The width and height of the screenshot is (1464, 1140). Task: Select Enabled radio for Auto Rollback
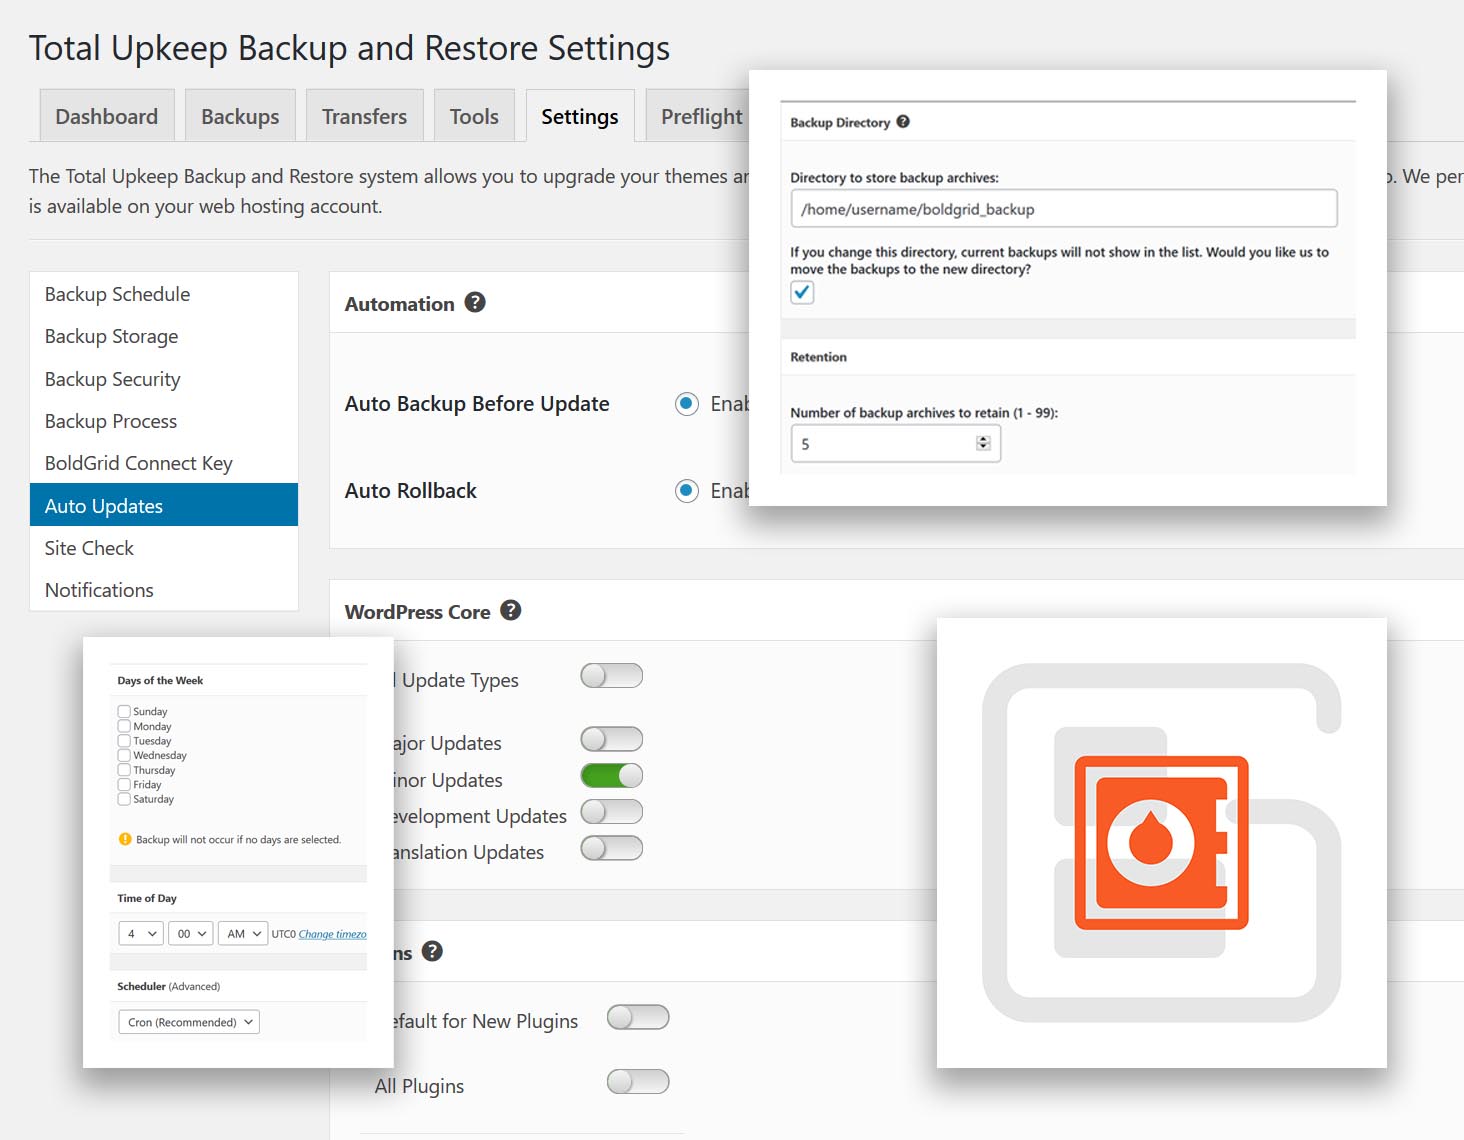687,491
